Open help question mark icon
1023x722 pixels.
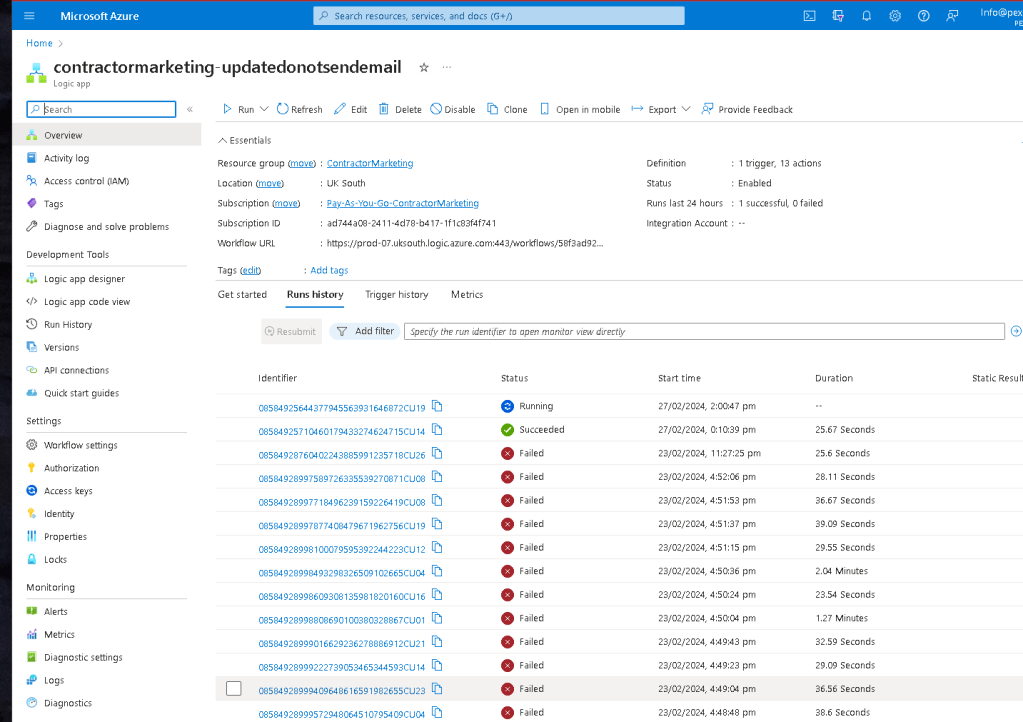tap(924, 16)
